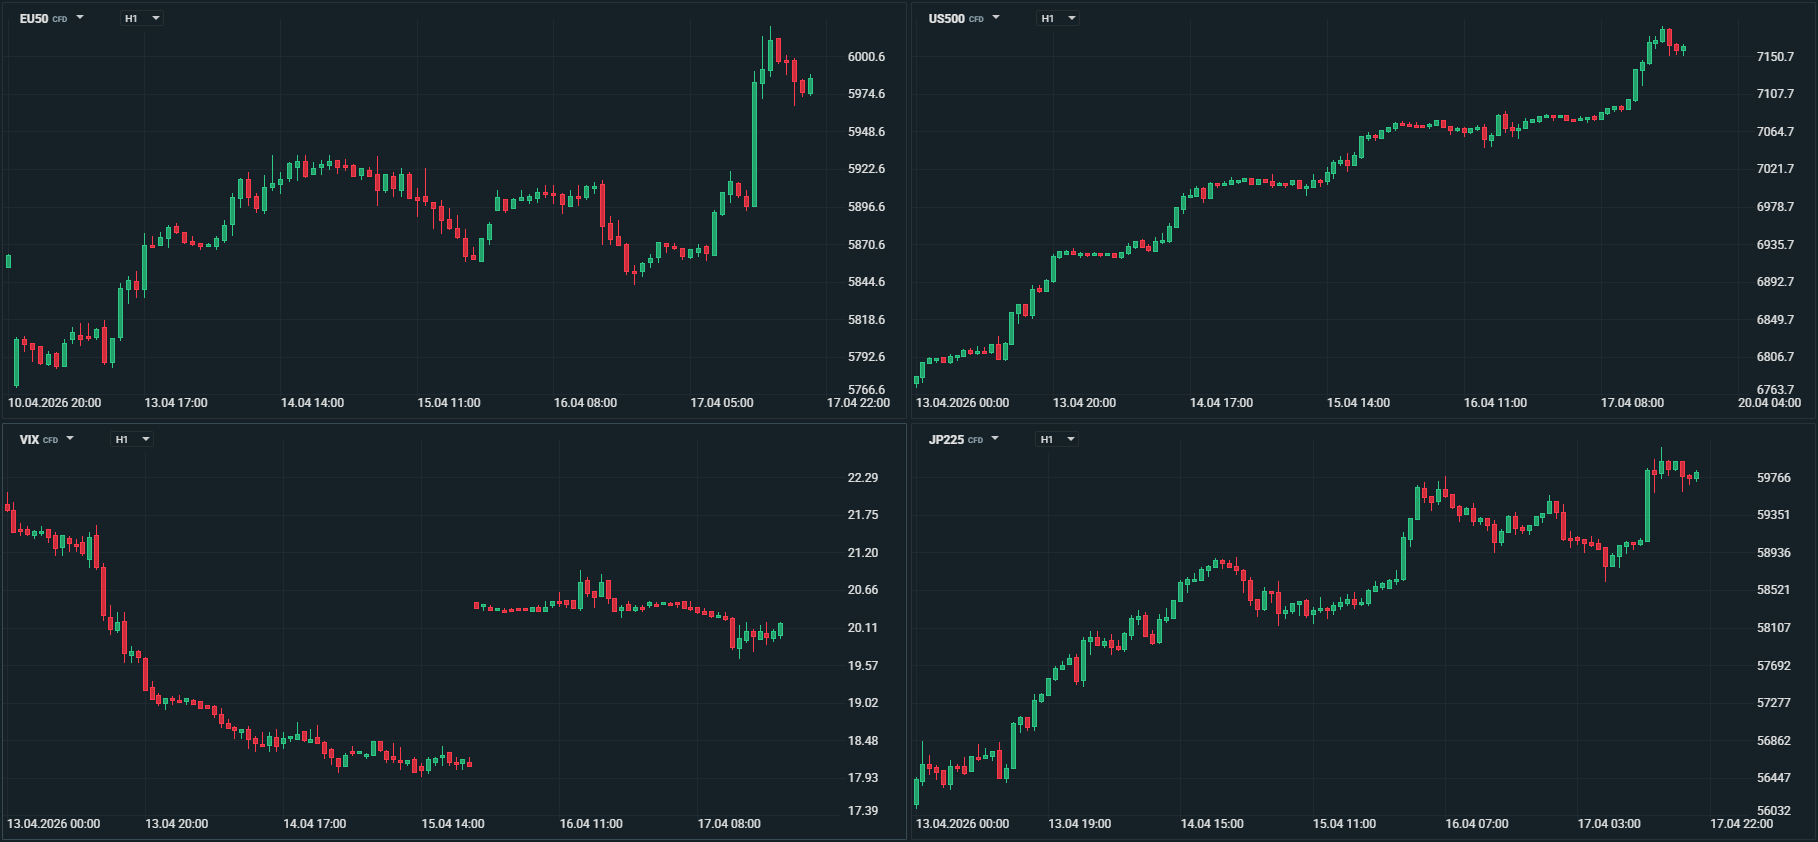Change the H1 timeframe on VIX chart
1818x842 pixels.
tap(131, 439)
